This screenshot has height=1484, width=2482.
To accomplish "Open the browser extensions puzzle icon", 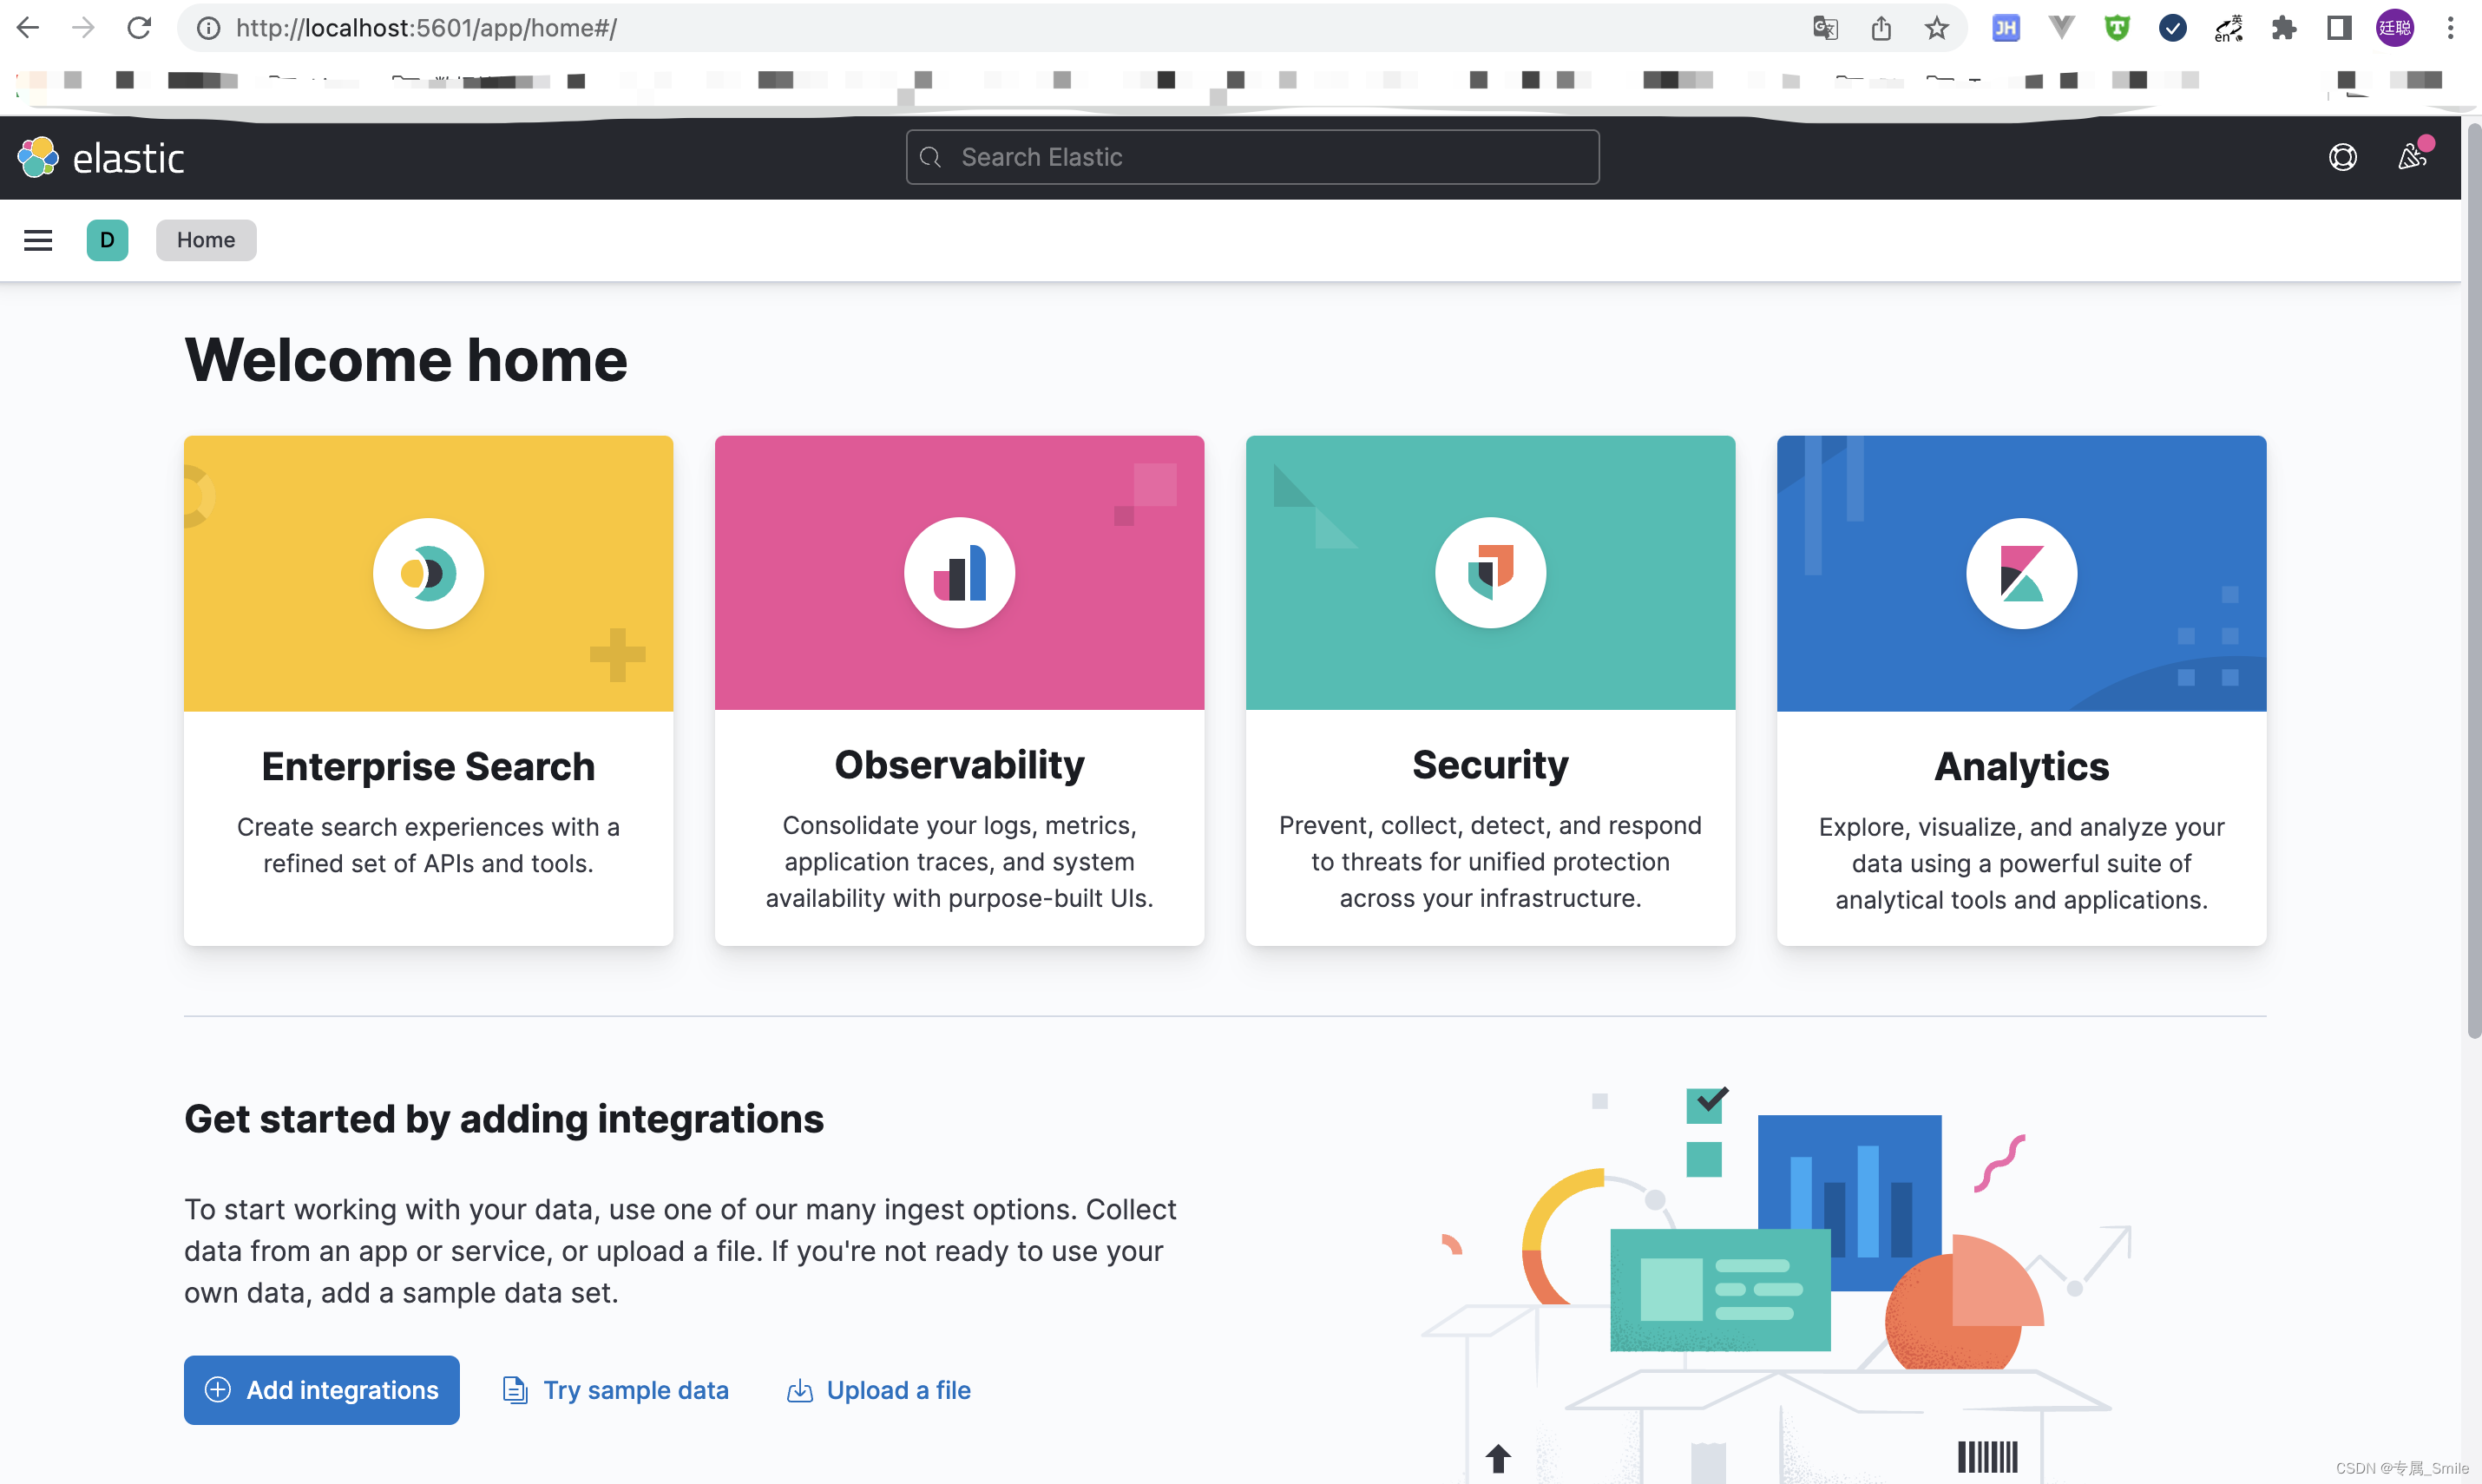I will pyautogui.click(x=2283, y=28).
